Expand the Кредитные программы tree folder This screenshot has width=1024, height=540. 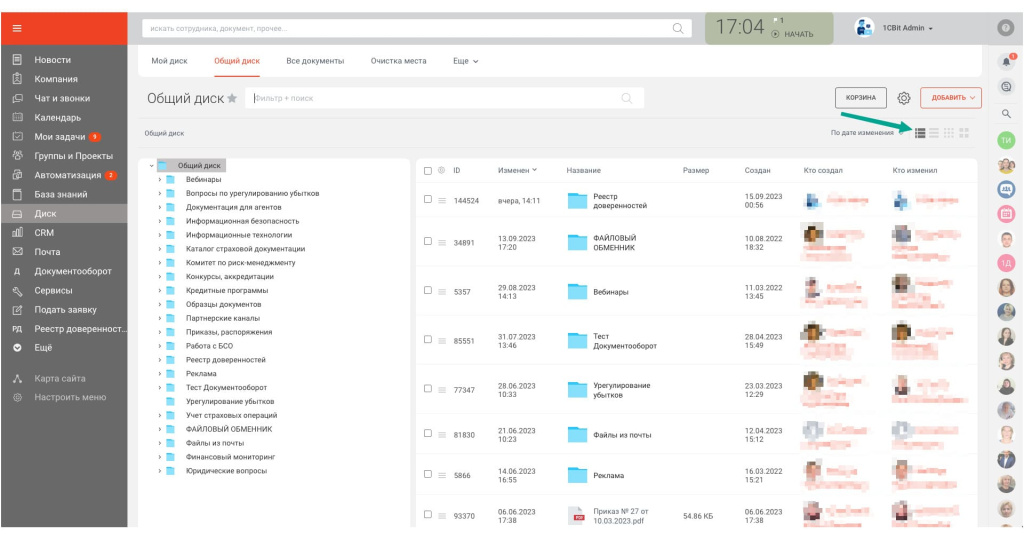click(159, 290)
